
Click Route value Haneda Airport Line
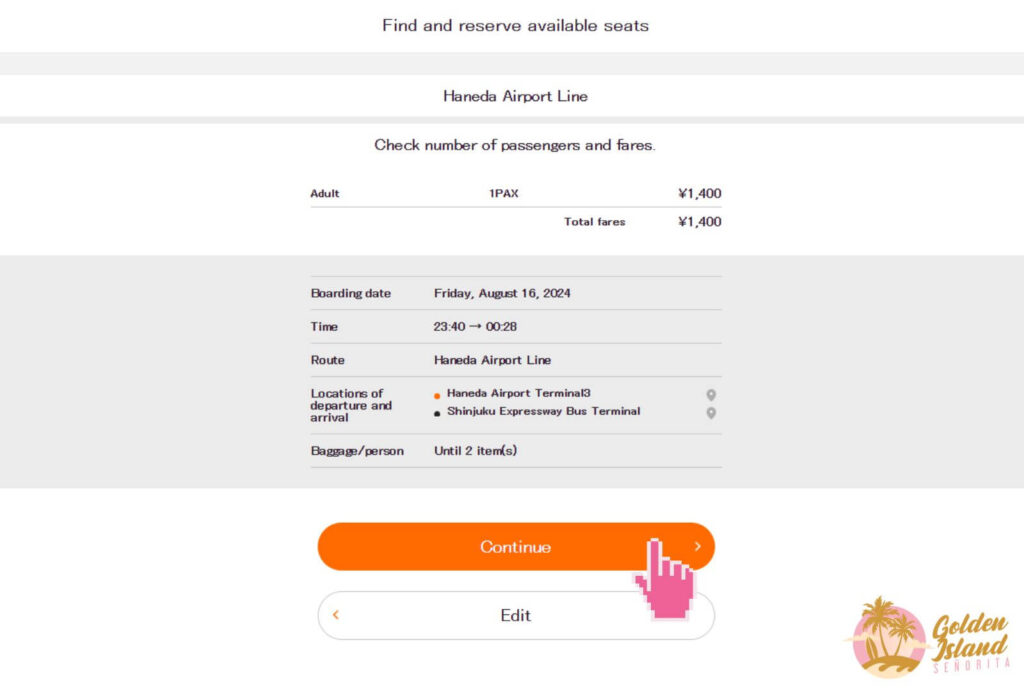(492, 360)
